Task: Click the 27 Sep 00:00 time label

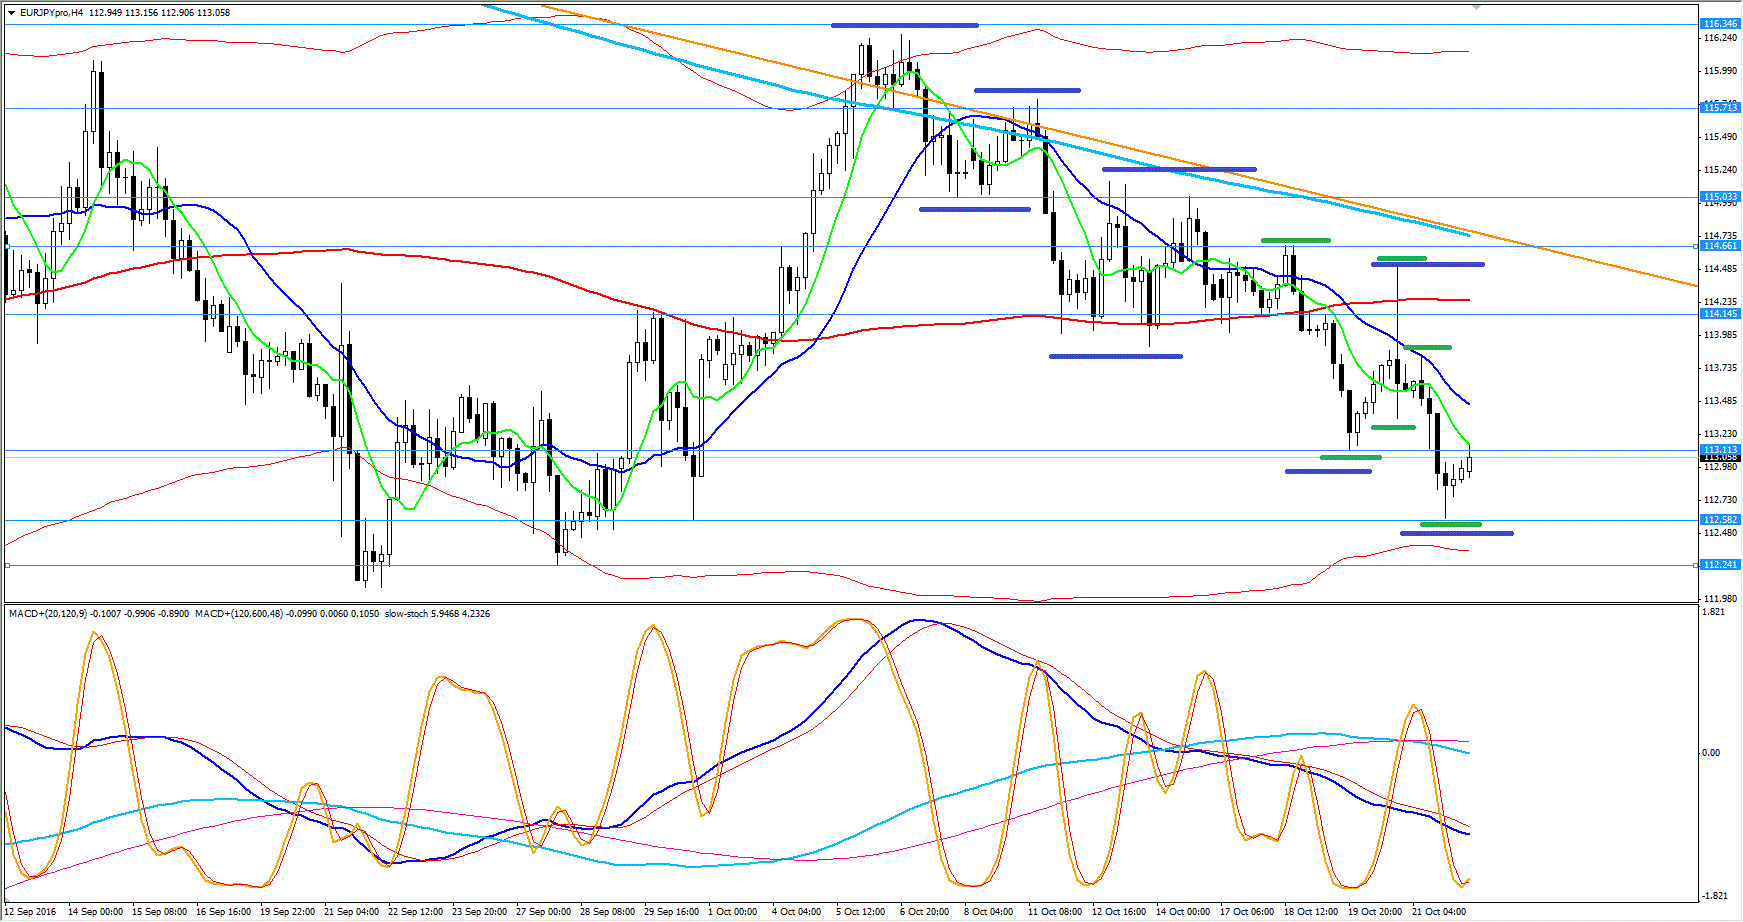Action: click(x=543, y=912)
